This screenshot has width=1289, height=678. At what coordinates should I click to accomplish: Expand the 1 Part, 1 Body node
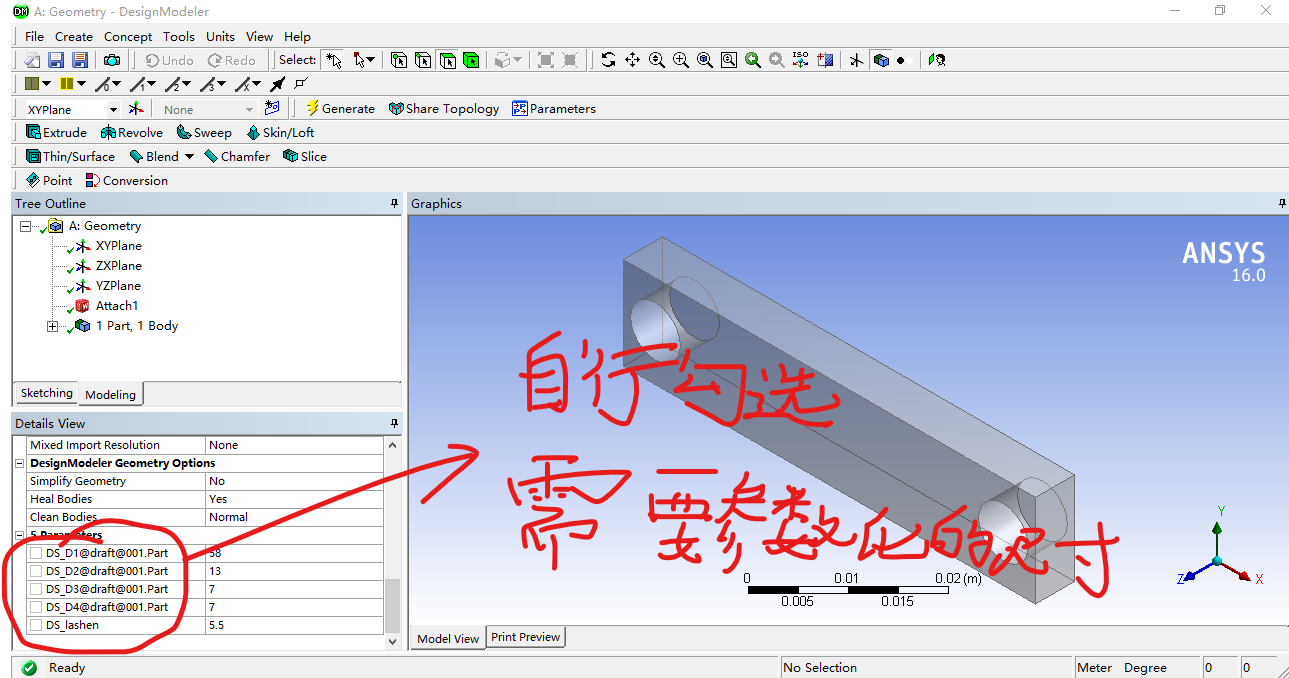[x=53, y=325]
